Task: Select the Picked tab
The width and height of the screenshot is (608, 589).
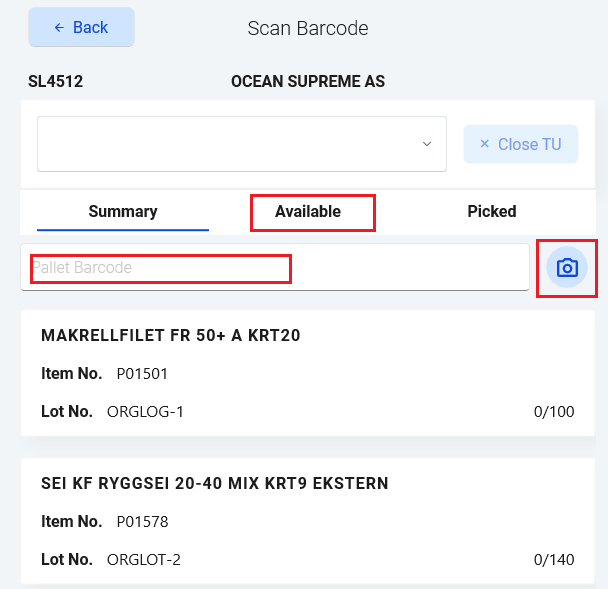Action: tap(492, 211)
